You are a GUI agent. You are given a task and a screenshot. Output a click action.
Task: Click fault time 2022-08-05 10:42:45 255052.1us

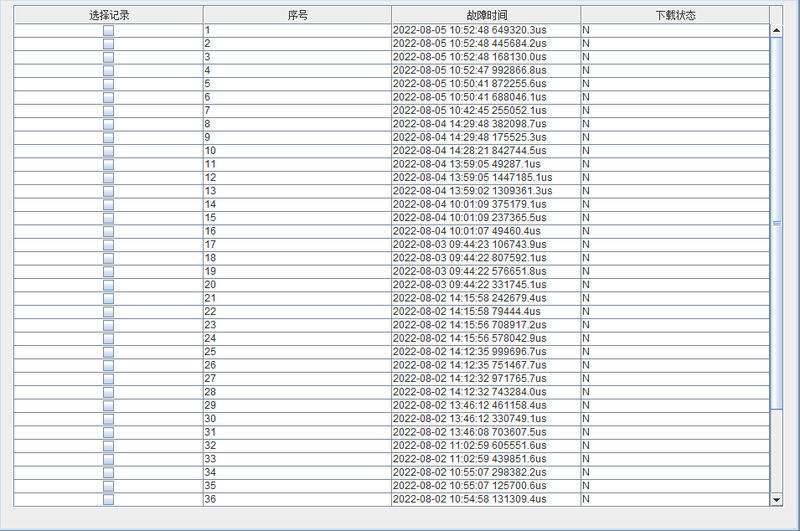point(486,111)
